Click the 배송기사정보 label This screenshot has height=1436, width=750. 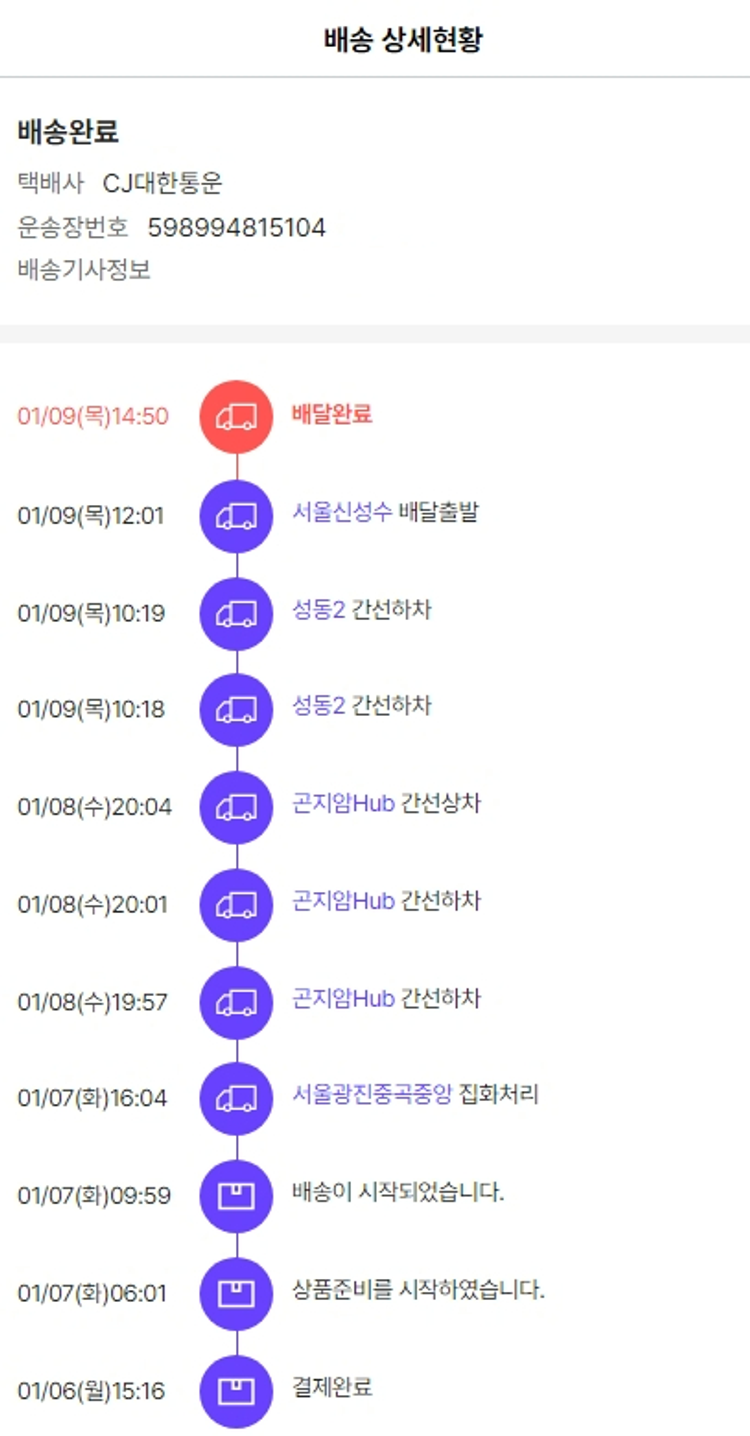click(84, 270)
